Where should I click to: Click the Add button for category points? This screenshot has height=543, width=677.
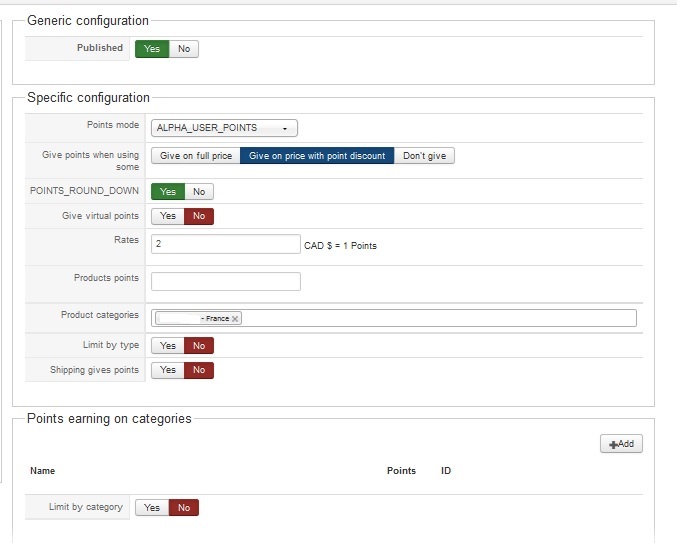621,444
